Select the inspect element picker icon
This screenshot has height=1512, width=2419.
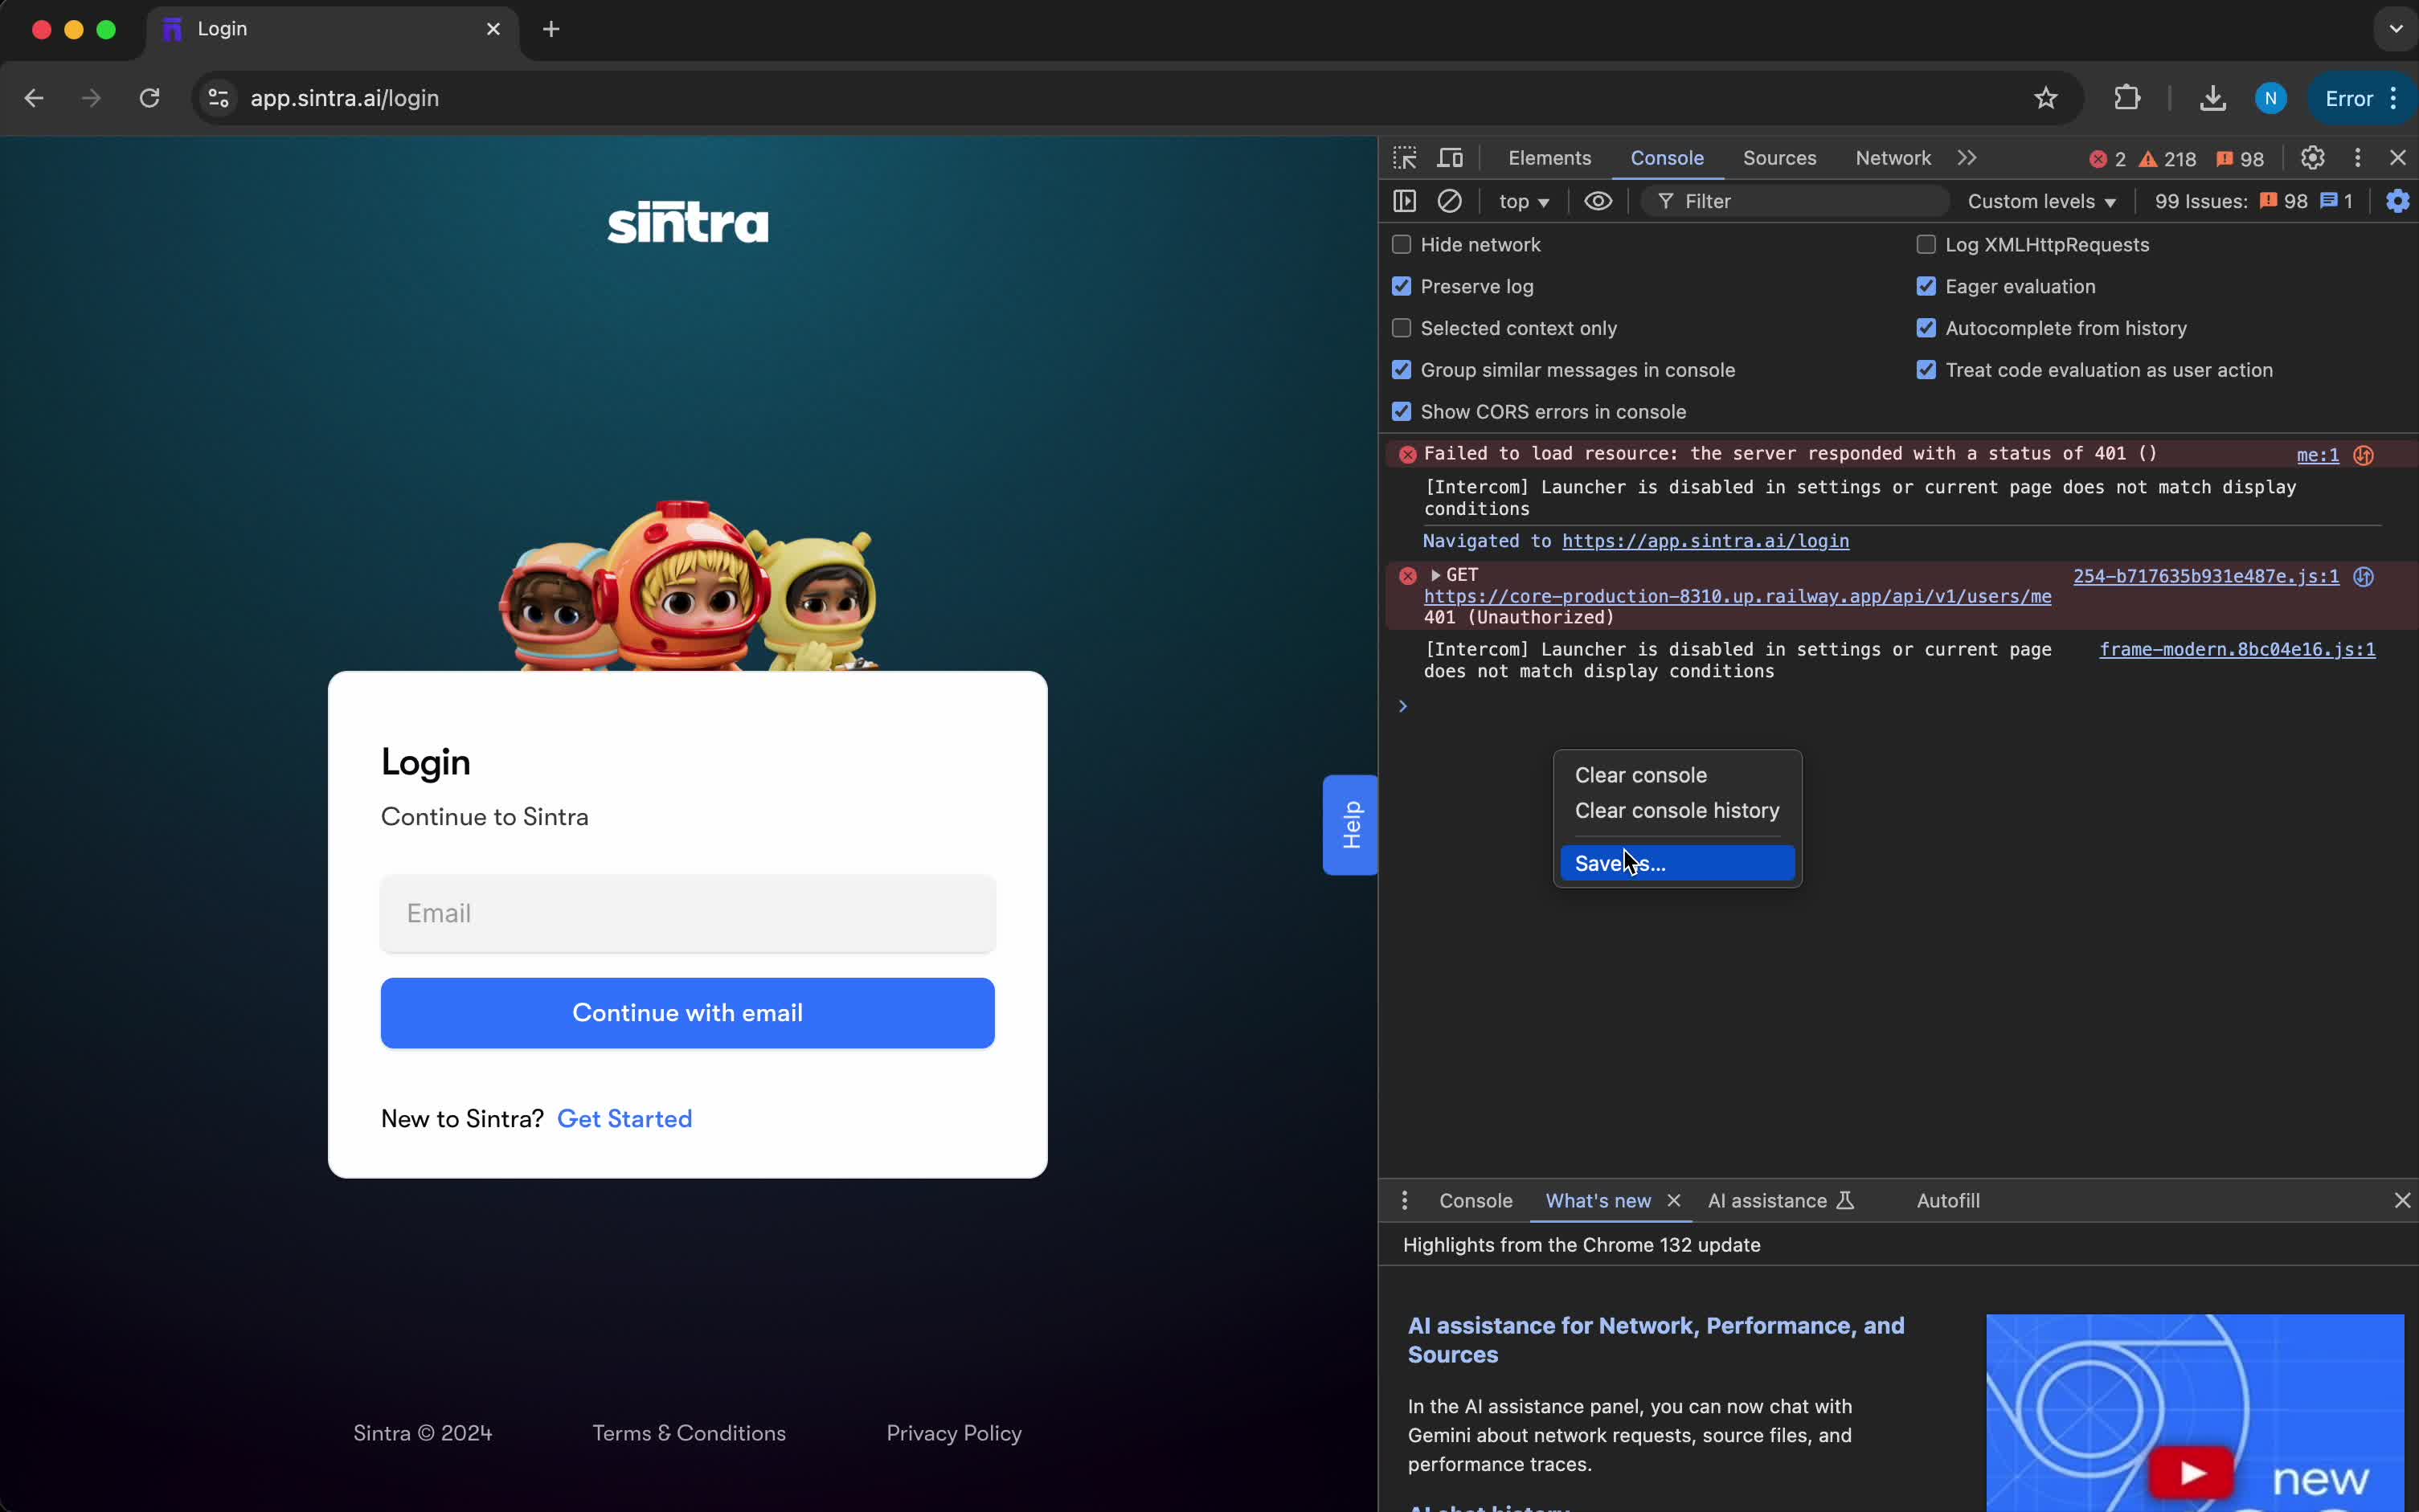click(x=1405, y=158)
